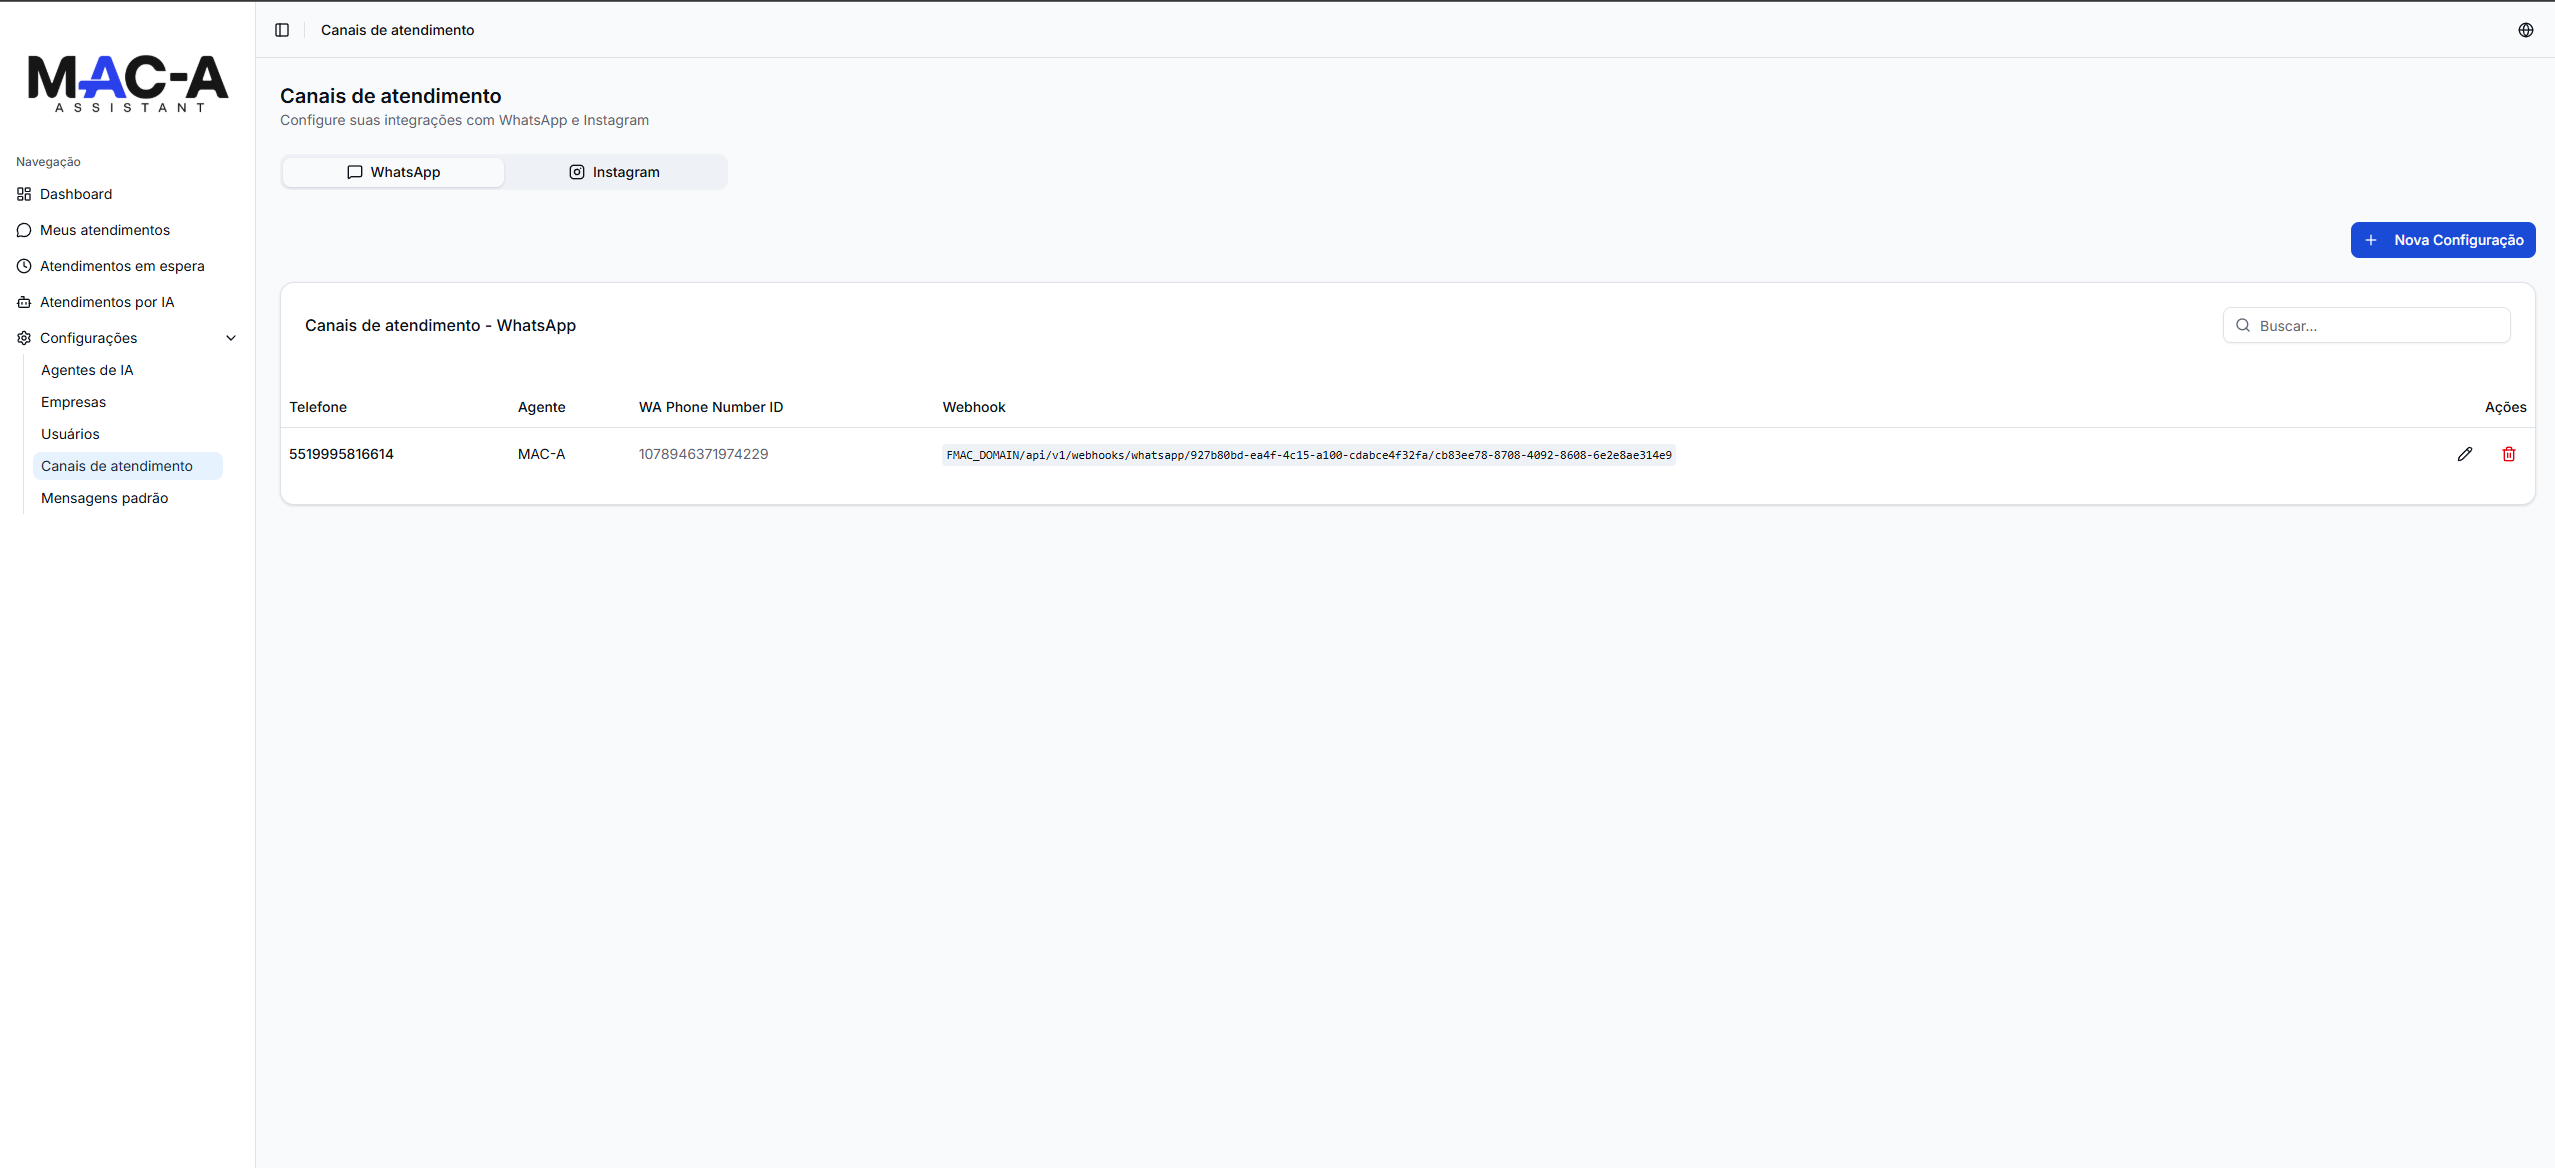Image resolution: width=2555 pixels, height=1168 pixels.
Task: Click the Agente column header
Action: click(x=541, y=407)
